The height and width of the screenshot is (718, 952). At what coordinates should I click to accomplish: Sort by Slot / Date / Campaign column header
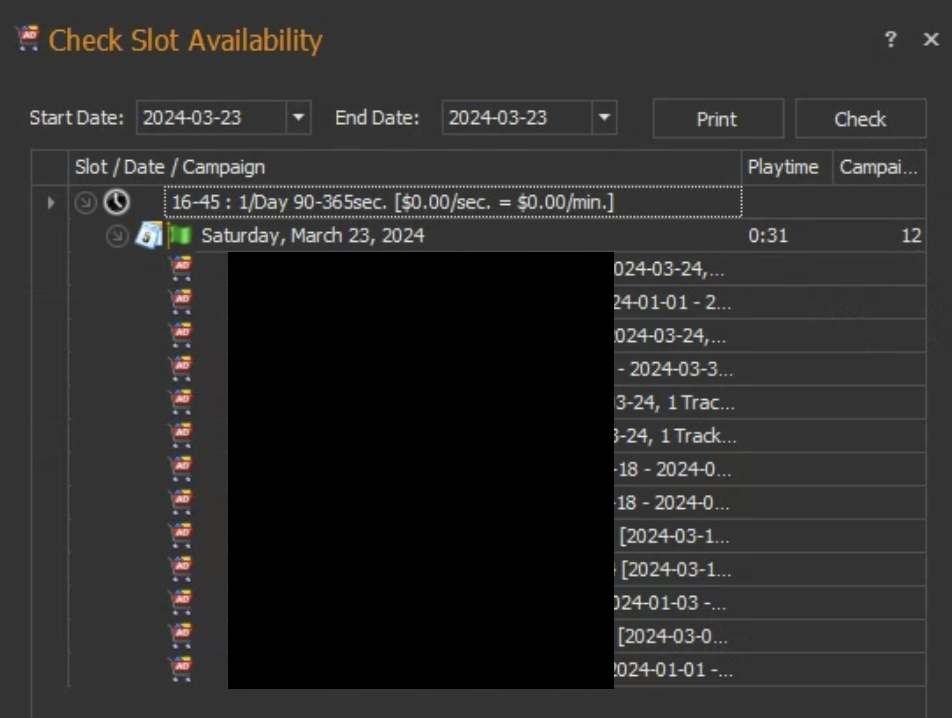coord(400,167)
